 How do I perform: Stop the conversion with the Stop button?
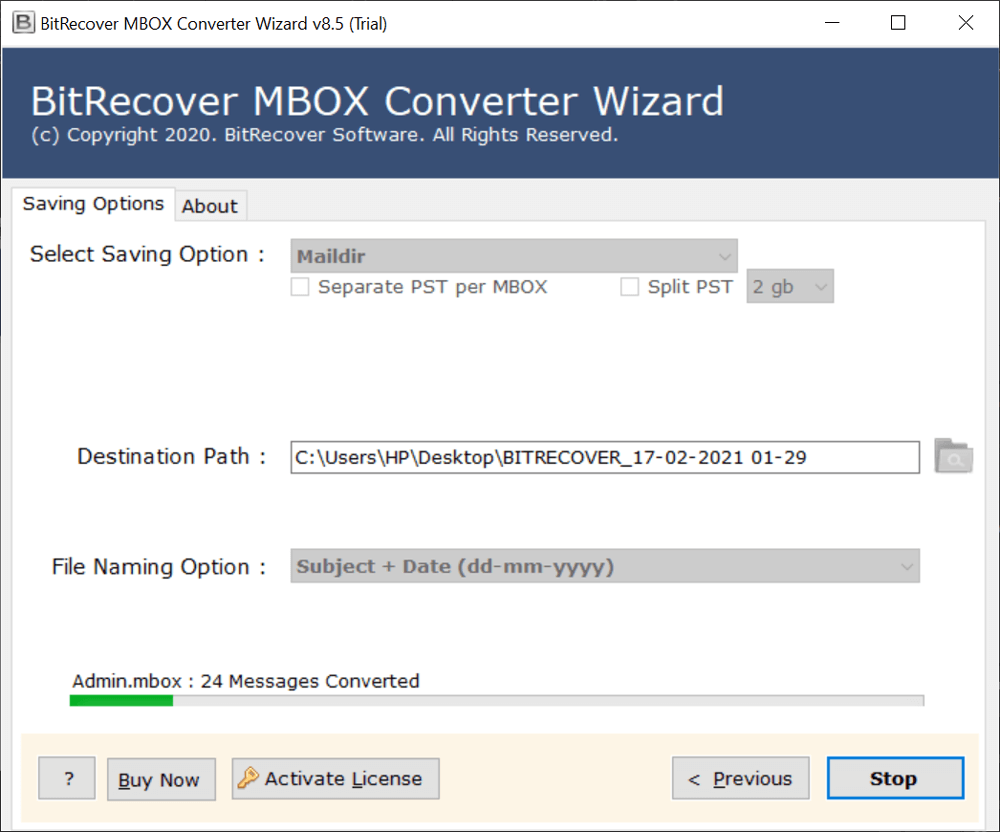click(895, 778)
